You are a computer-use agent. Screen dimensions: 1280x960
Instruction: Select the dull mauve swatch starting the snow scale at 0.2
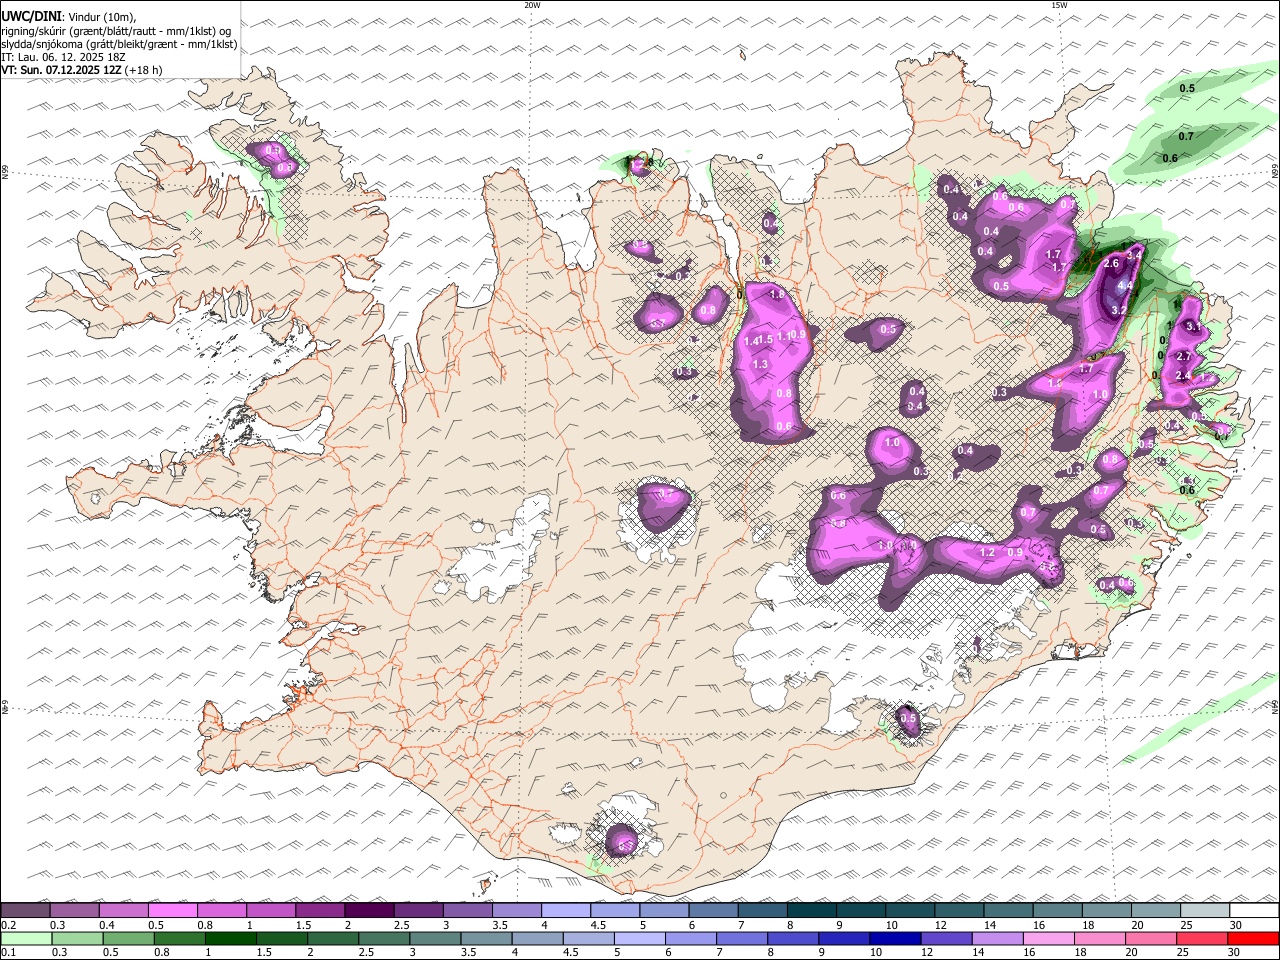[x=25, y=911]
